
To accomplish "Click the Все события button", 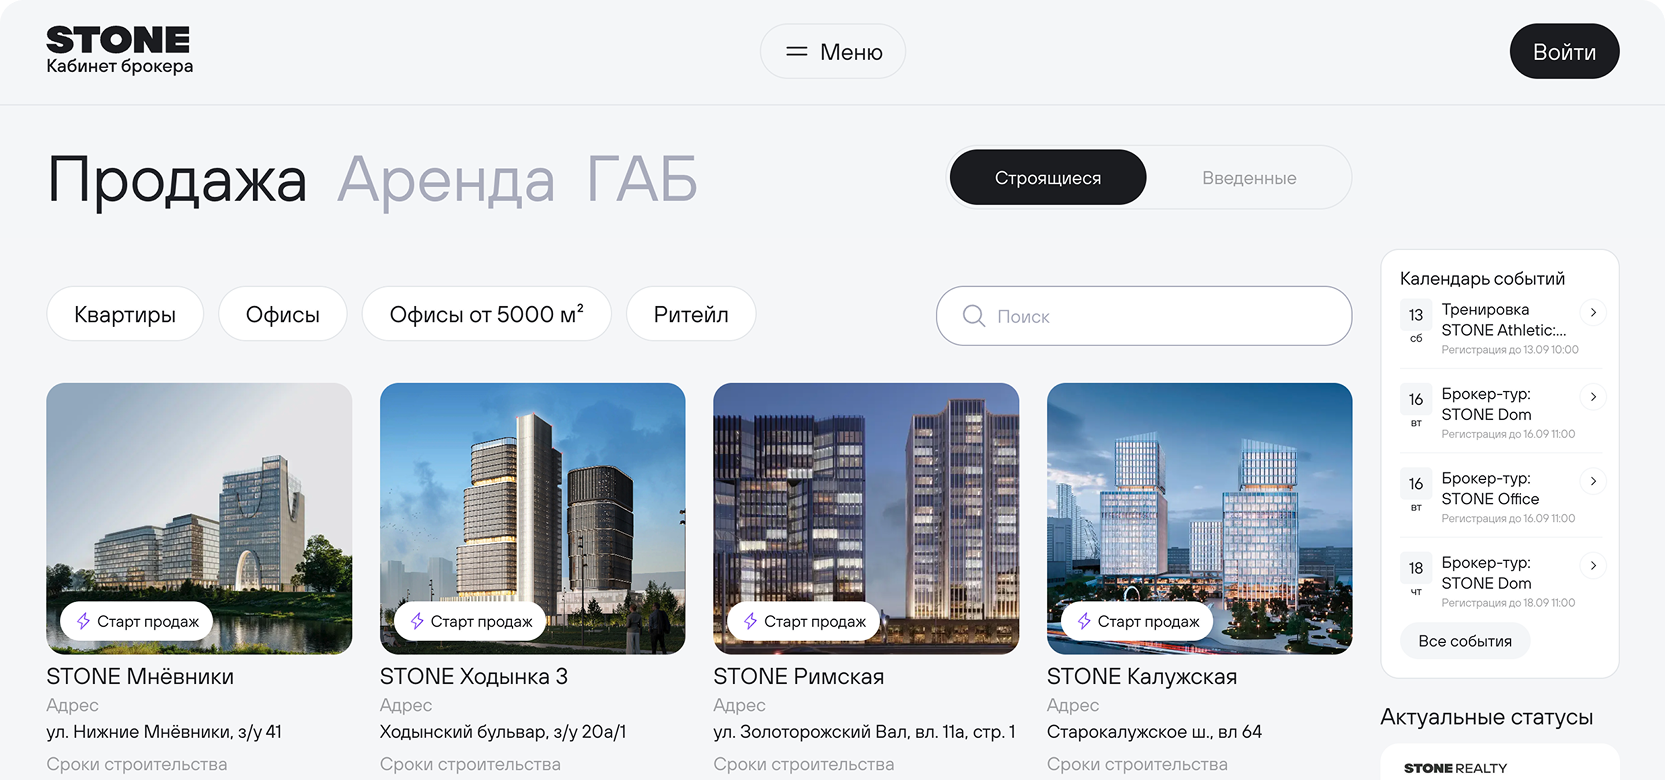I will point(1465,641).
